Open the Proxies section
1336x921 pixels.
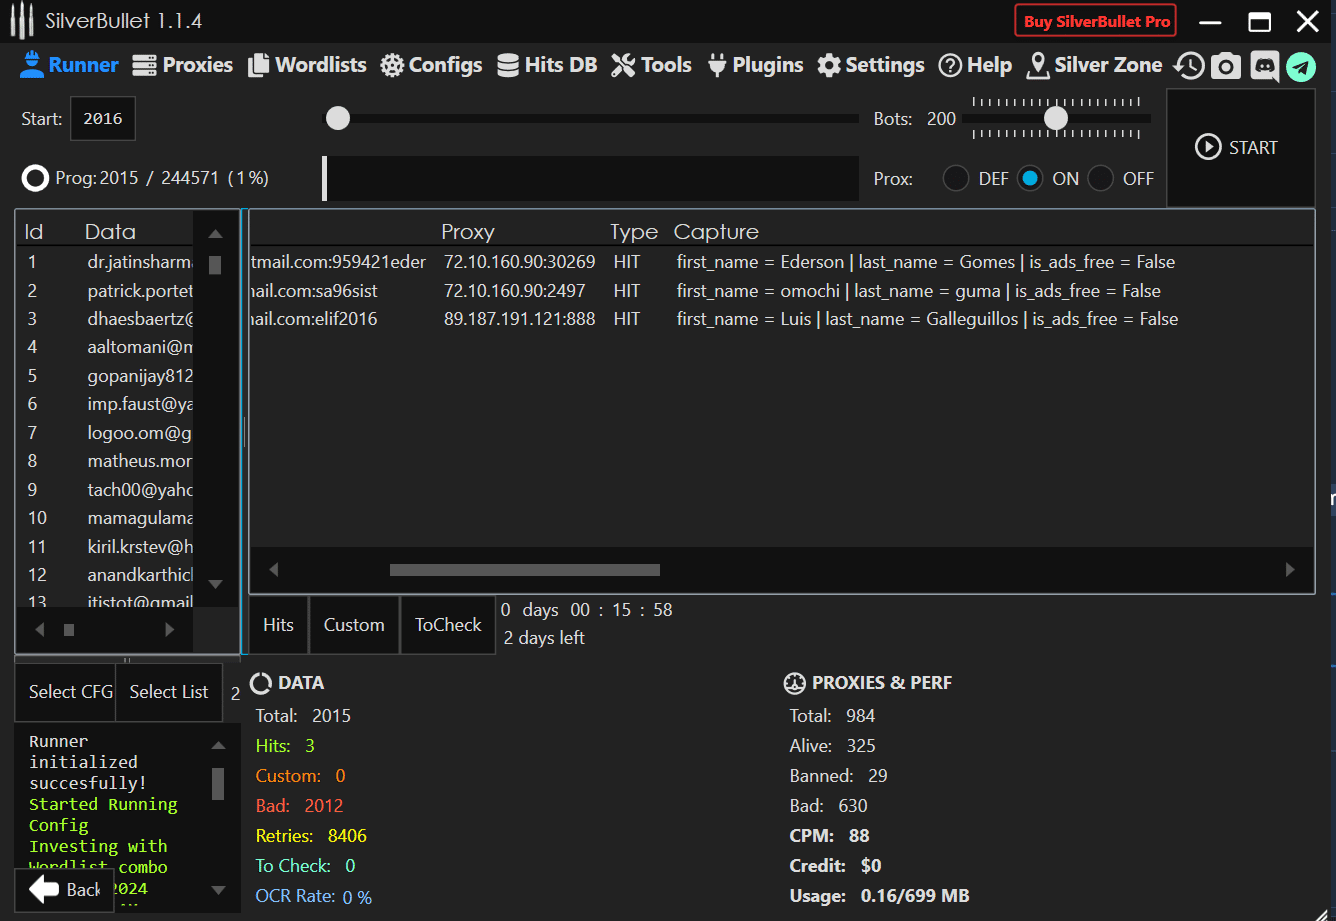pos(183,65)
